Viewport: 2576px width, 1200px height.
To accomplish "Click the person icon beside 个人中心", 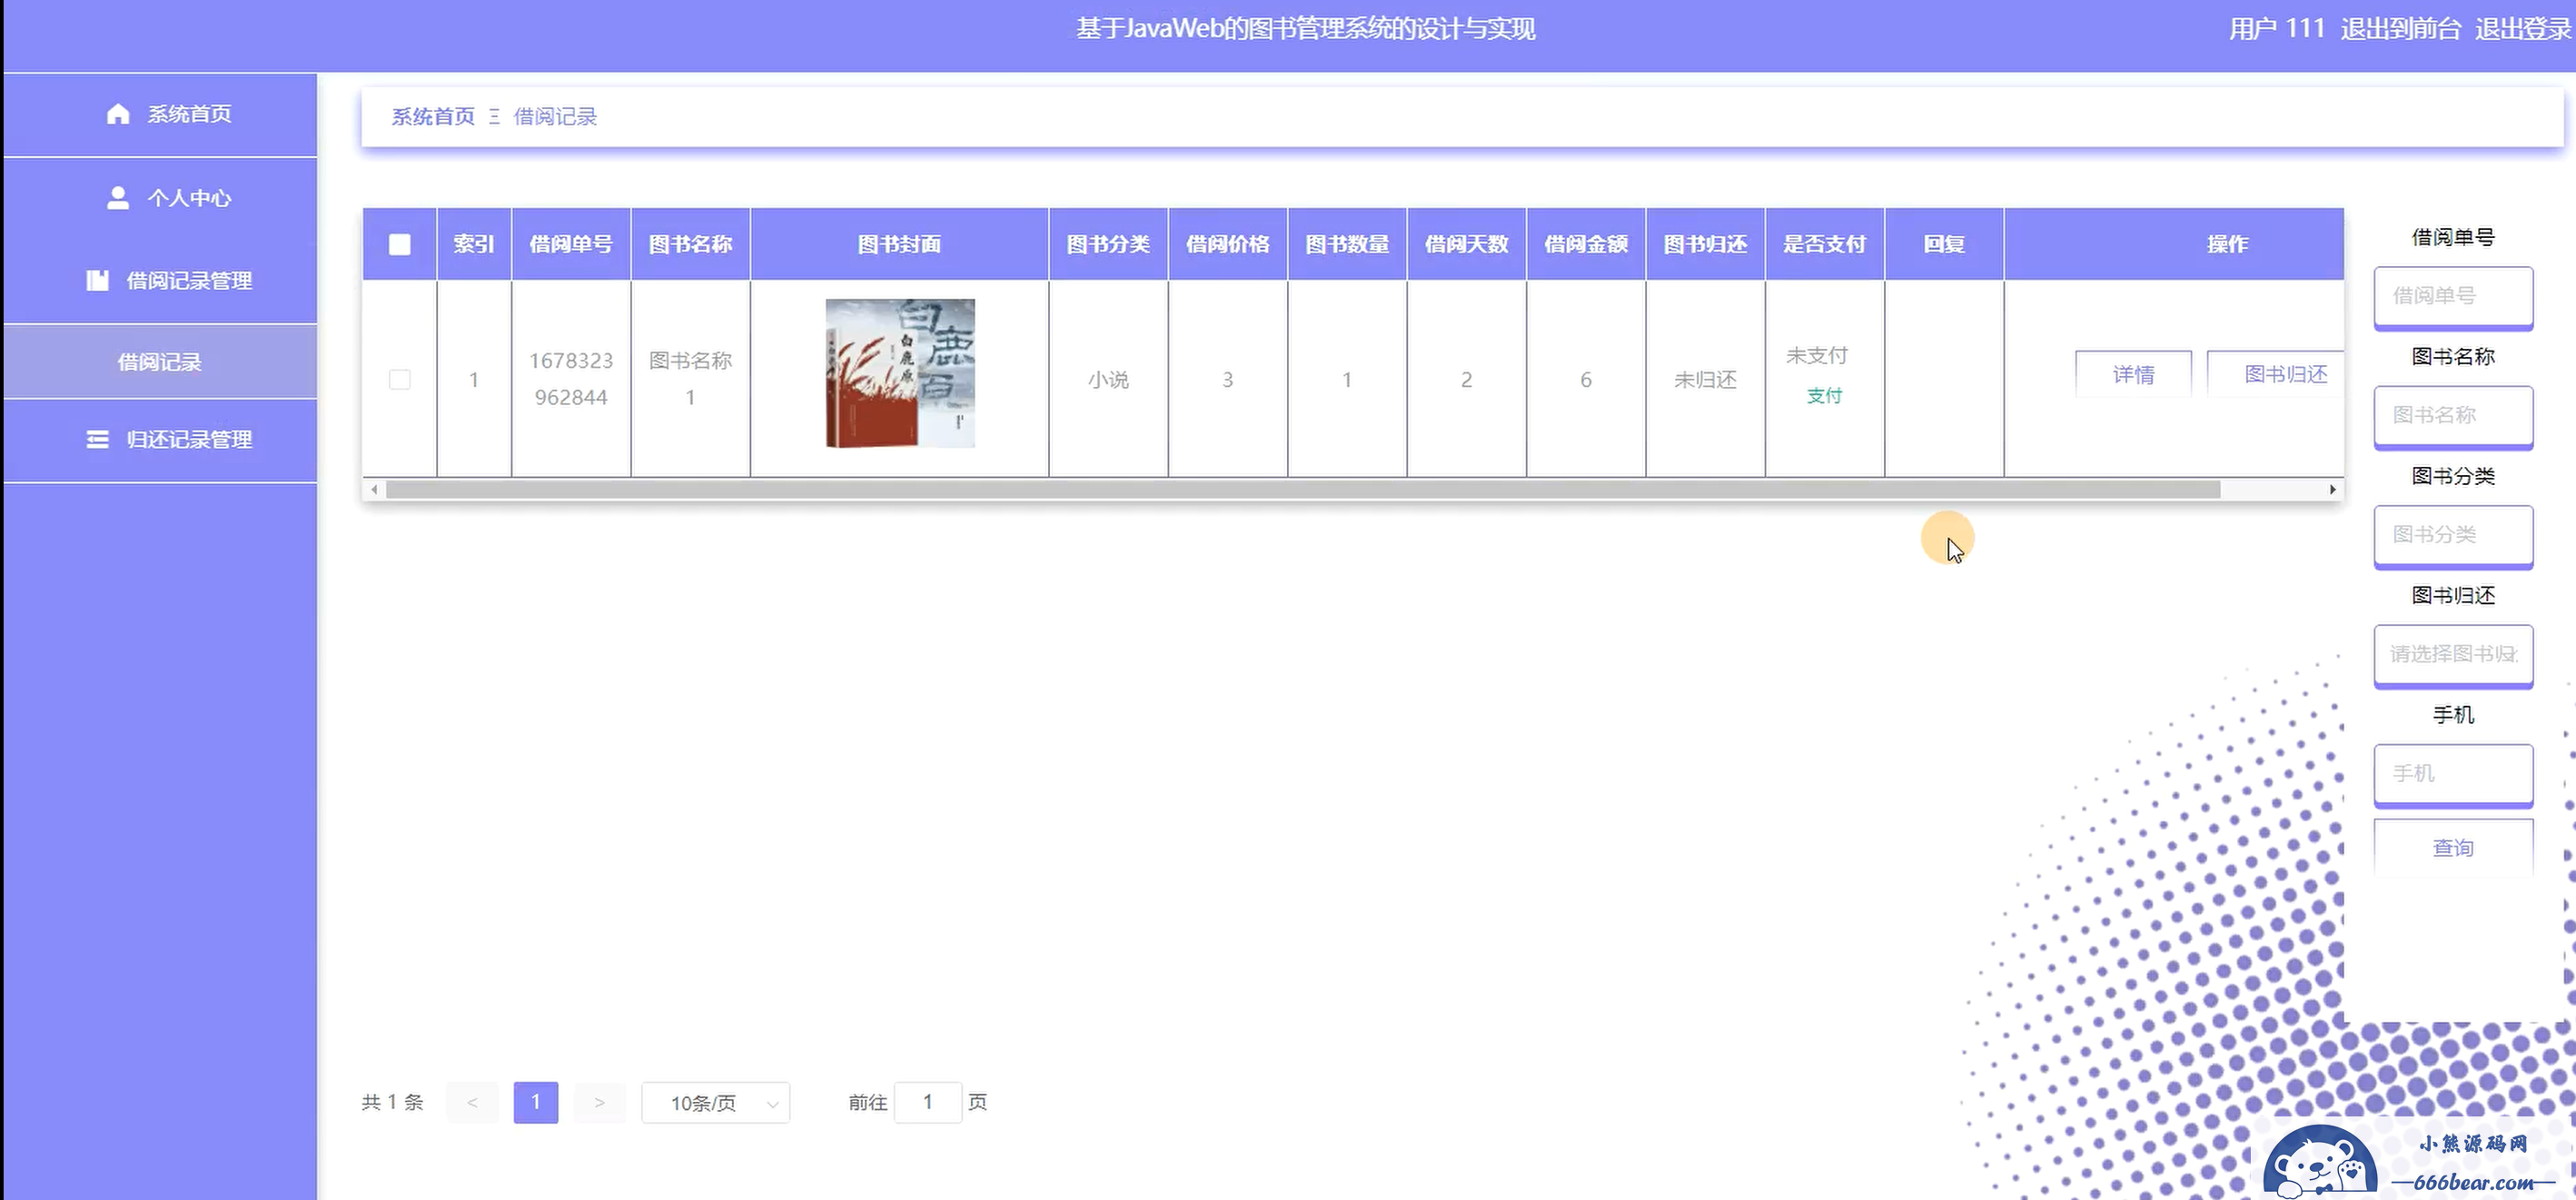I will [x=118, y=198].
